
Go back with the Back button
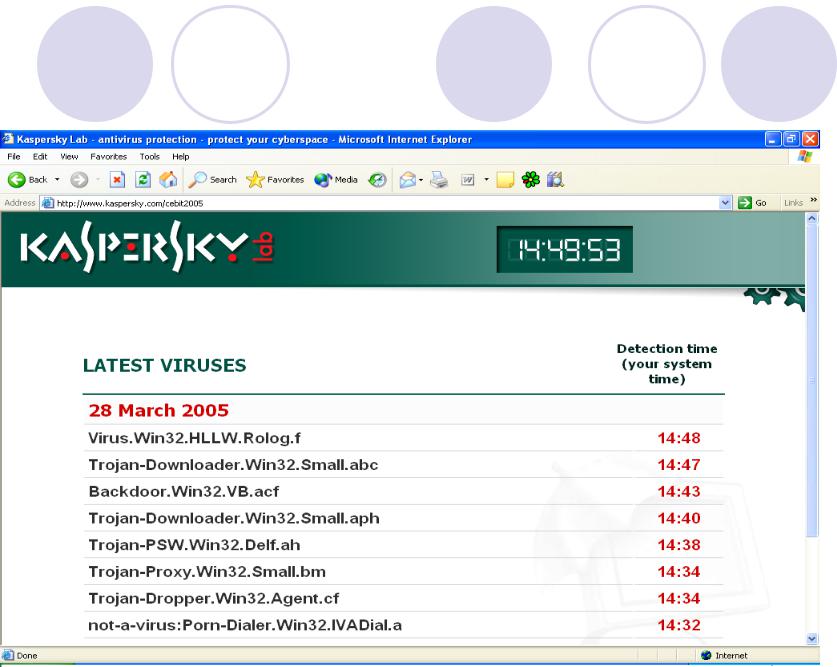[28, 180]
